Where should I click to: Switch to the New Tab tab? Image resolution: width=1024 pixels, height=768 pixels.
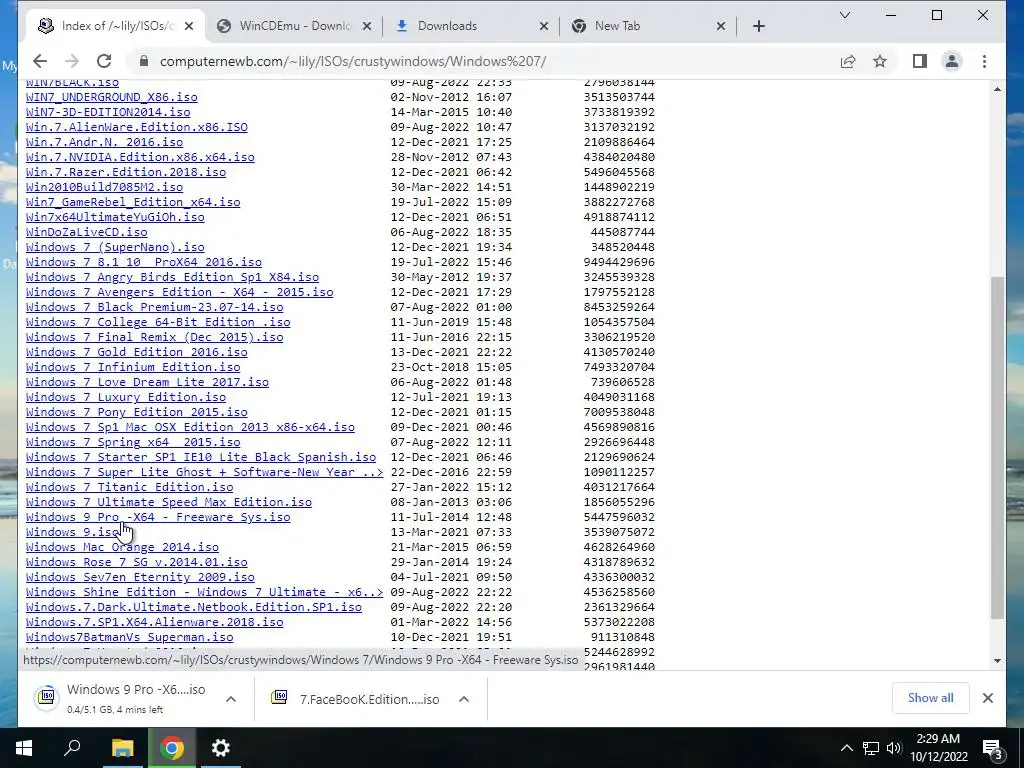[647, 26]
